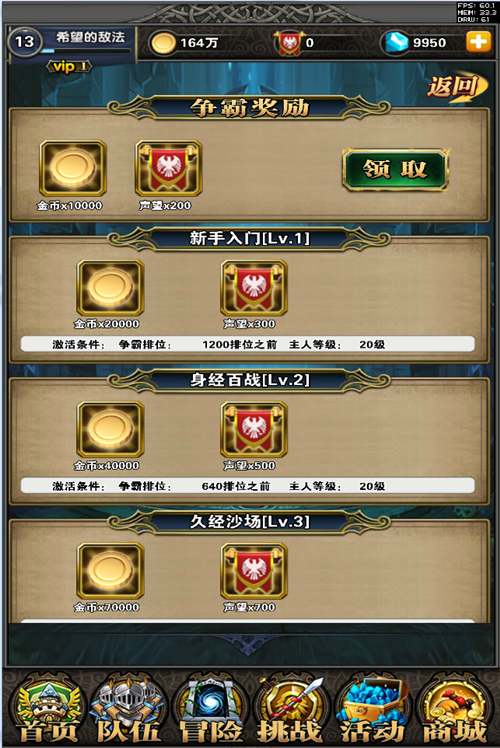Open the 首页 home tab
The height and width of the screenshot is (748, 500).
point(47,709)
